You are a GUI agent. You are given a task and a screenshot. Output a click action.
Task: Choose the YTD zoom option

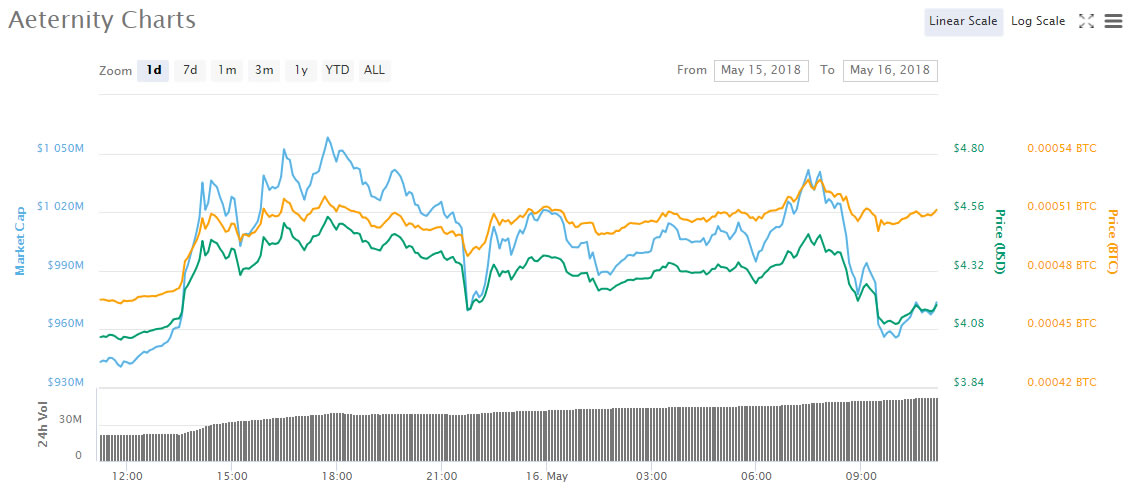(337, 70)
